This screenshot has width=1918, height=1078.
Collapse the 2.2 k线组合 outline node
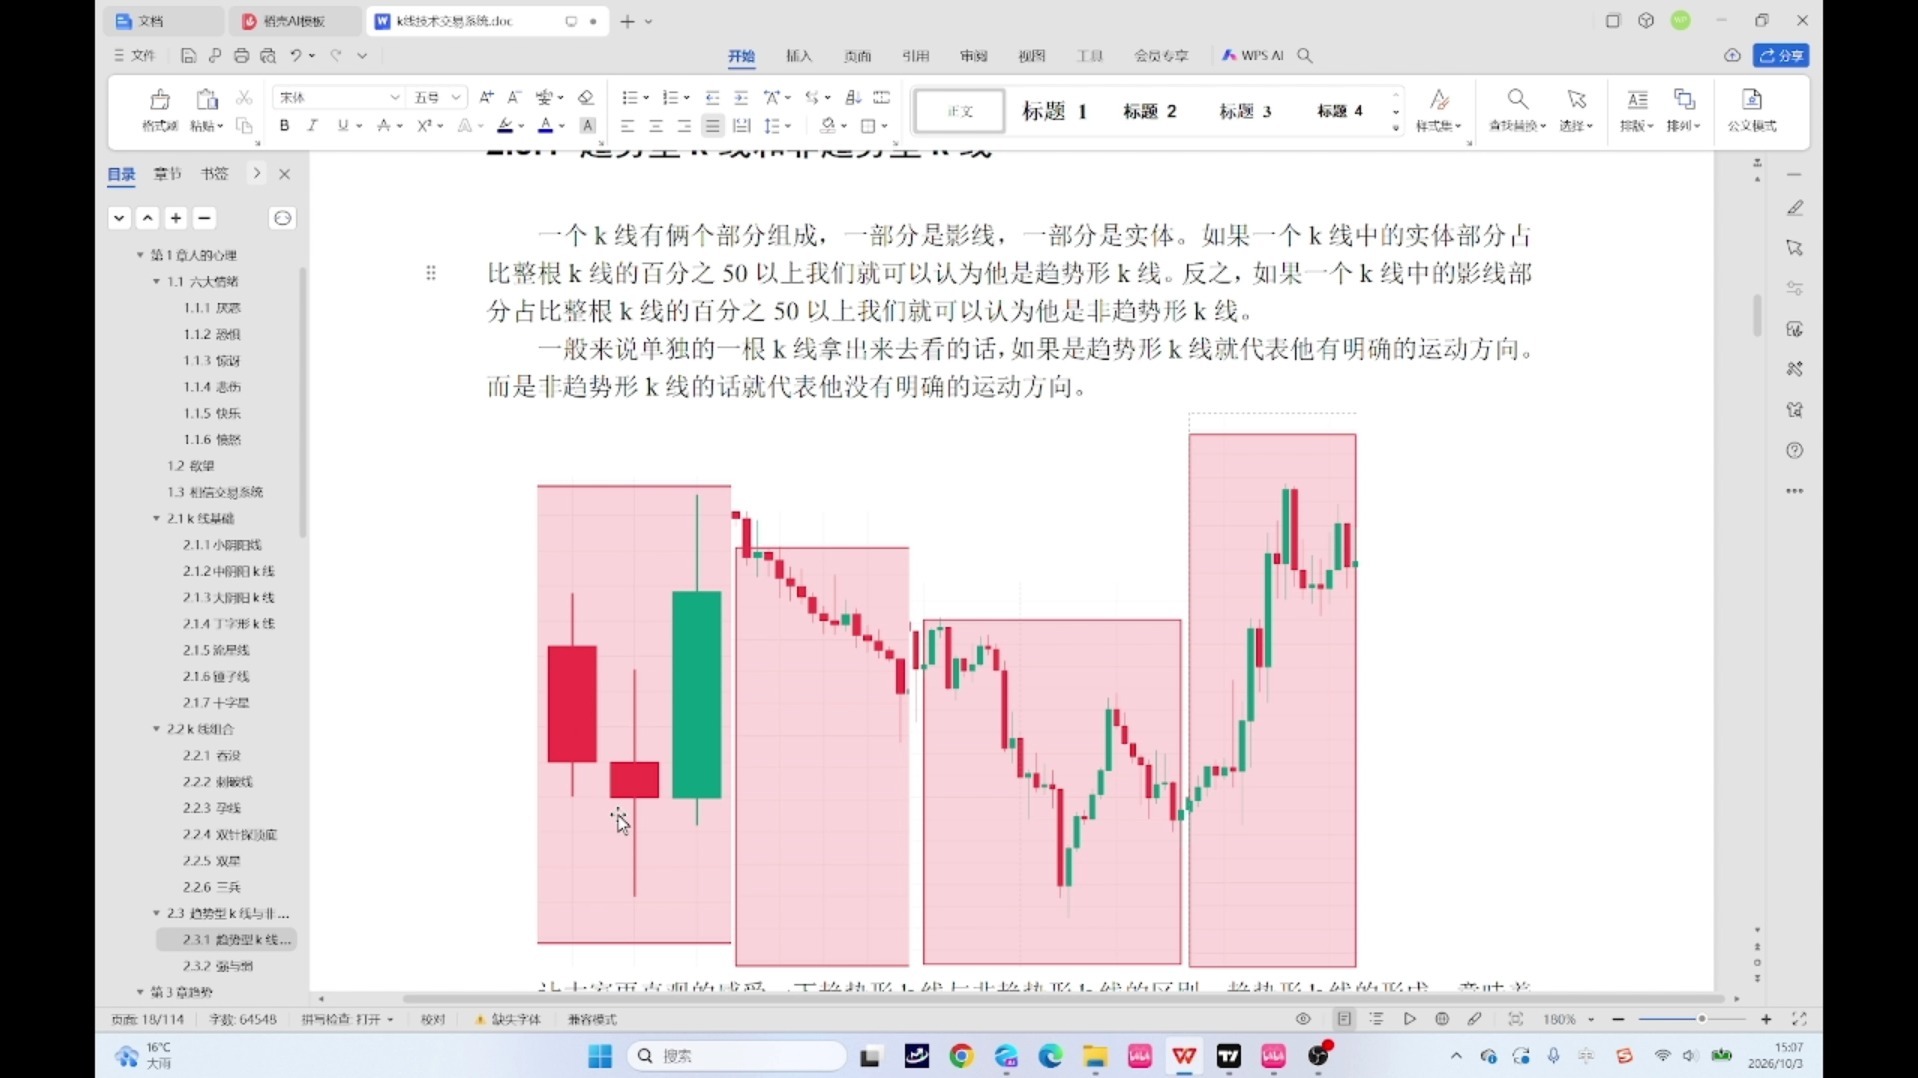click(x=156, y=729)
